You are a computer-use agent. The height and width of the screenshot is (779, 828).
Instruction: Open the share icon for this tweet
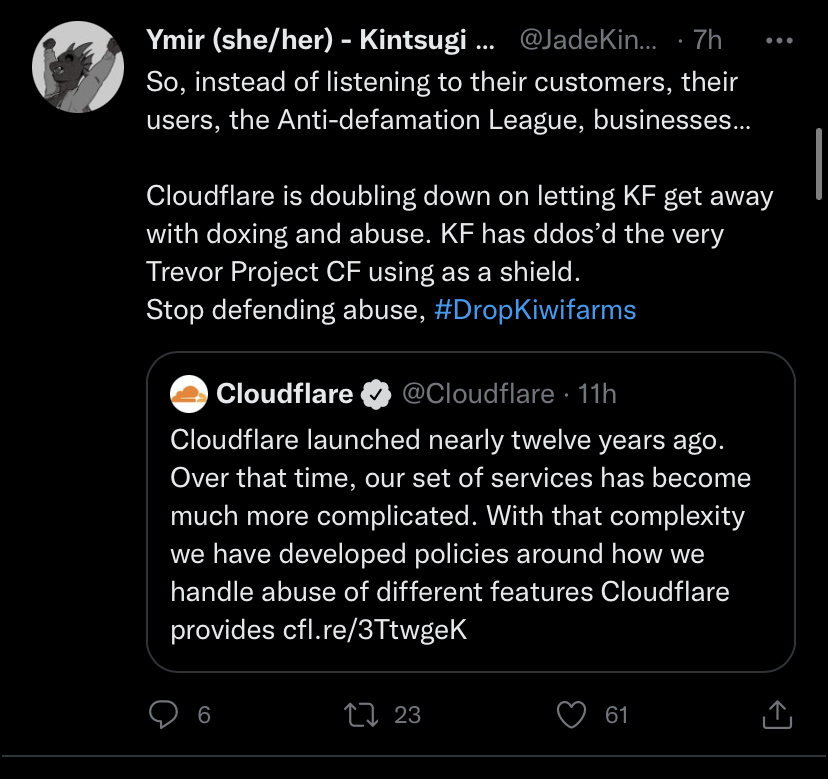[x=777, y=715]
